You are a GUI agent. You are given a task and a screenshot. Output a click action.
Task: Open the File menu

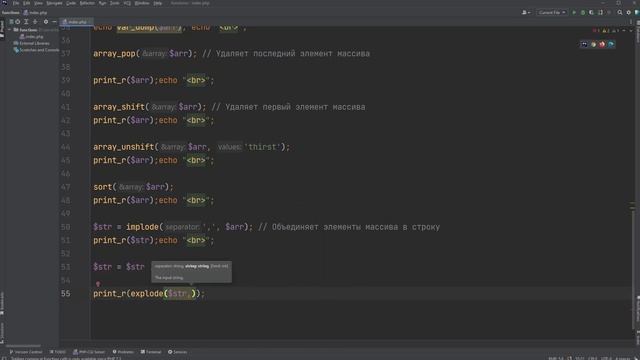16,3
